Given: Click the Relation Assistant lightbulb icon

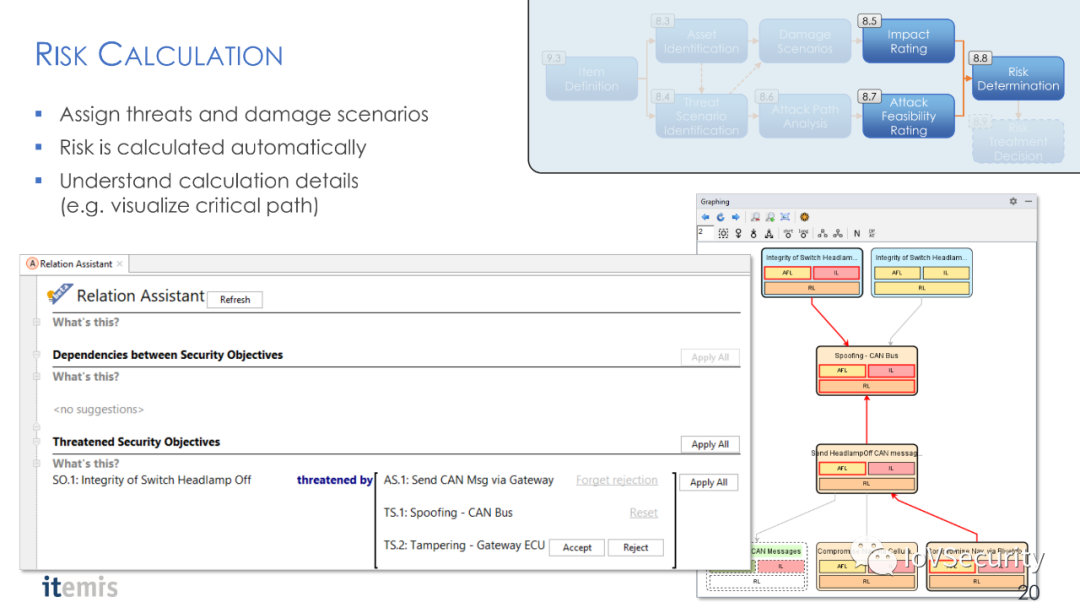Looking at the screenshot, I should 59,294.
